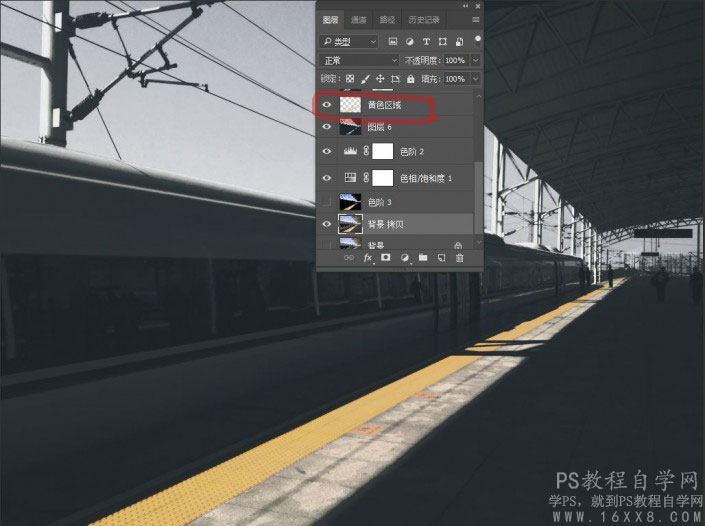
Task: Hide the 色相/饱和度 1 layer
Action: point(327,178)
